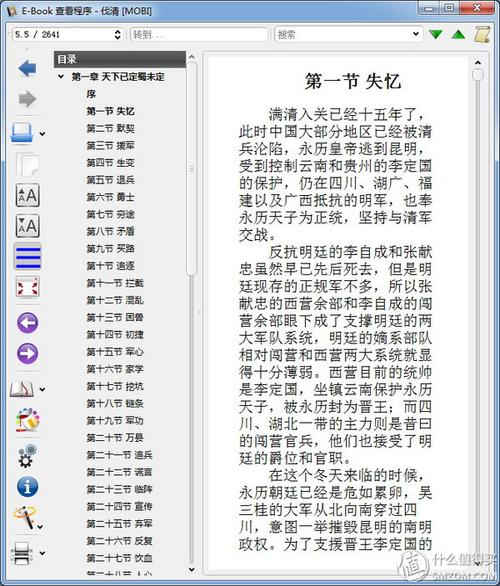Click the page position field 5.5 / 2641
Image resolution: width=500 pixels, height=586 pixels.
tap(67, 34)
